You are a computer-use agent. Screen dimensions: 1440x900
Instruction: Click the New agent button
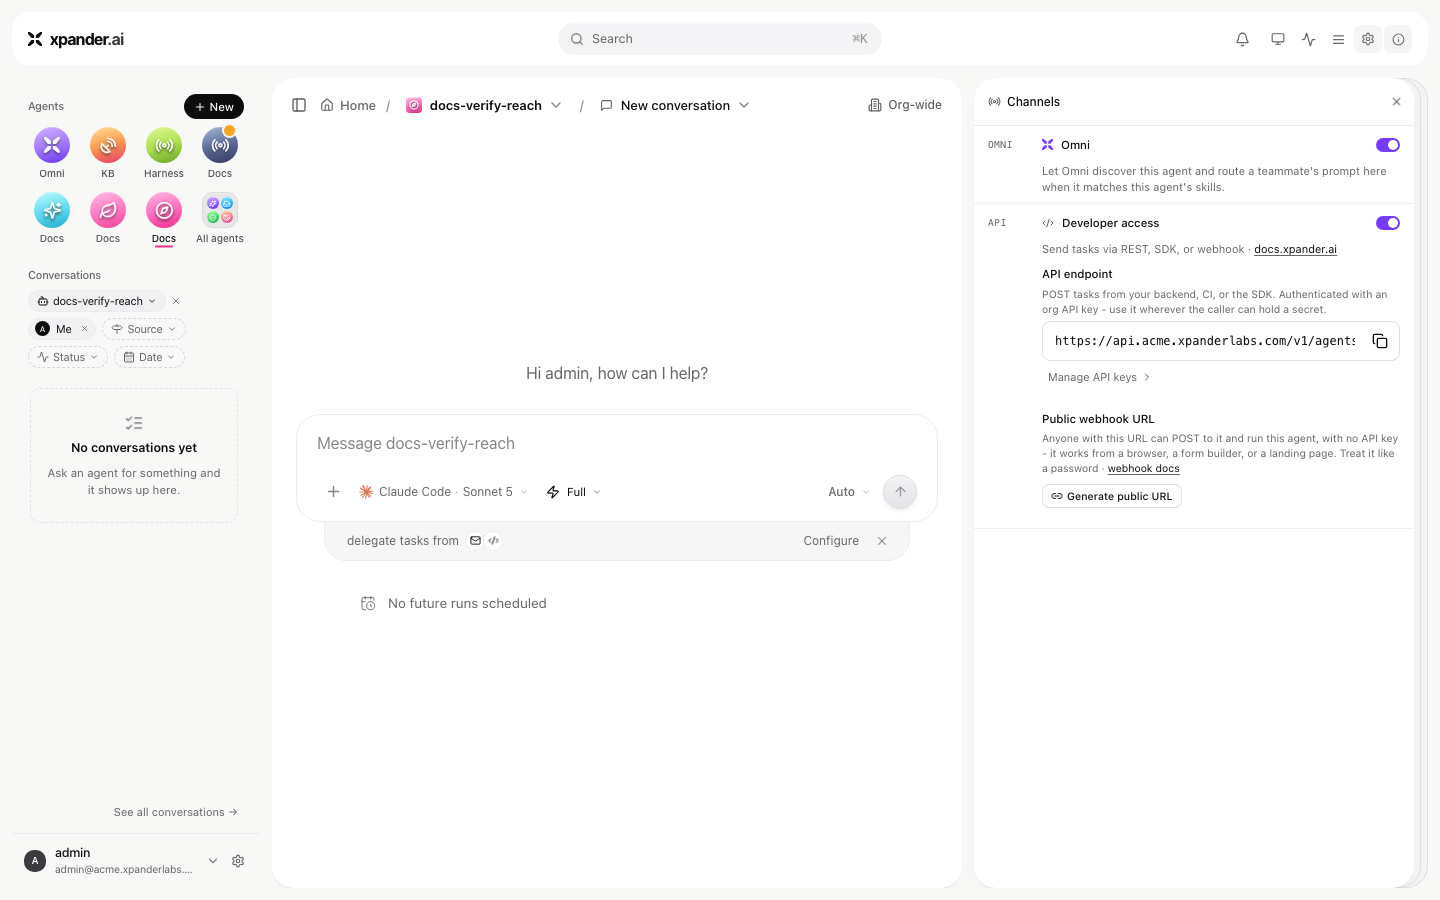click(214, 107)
